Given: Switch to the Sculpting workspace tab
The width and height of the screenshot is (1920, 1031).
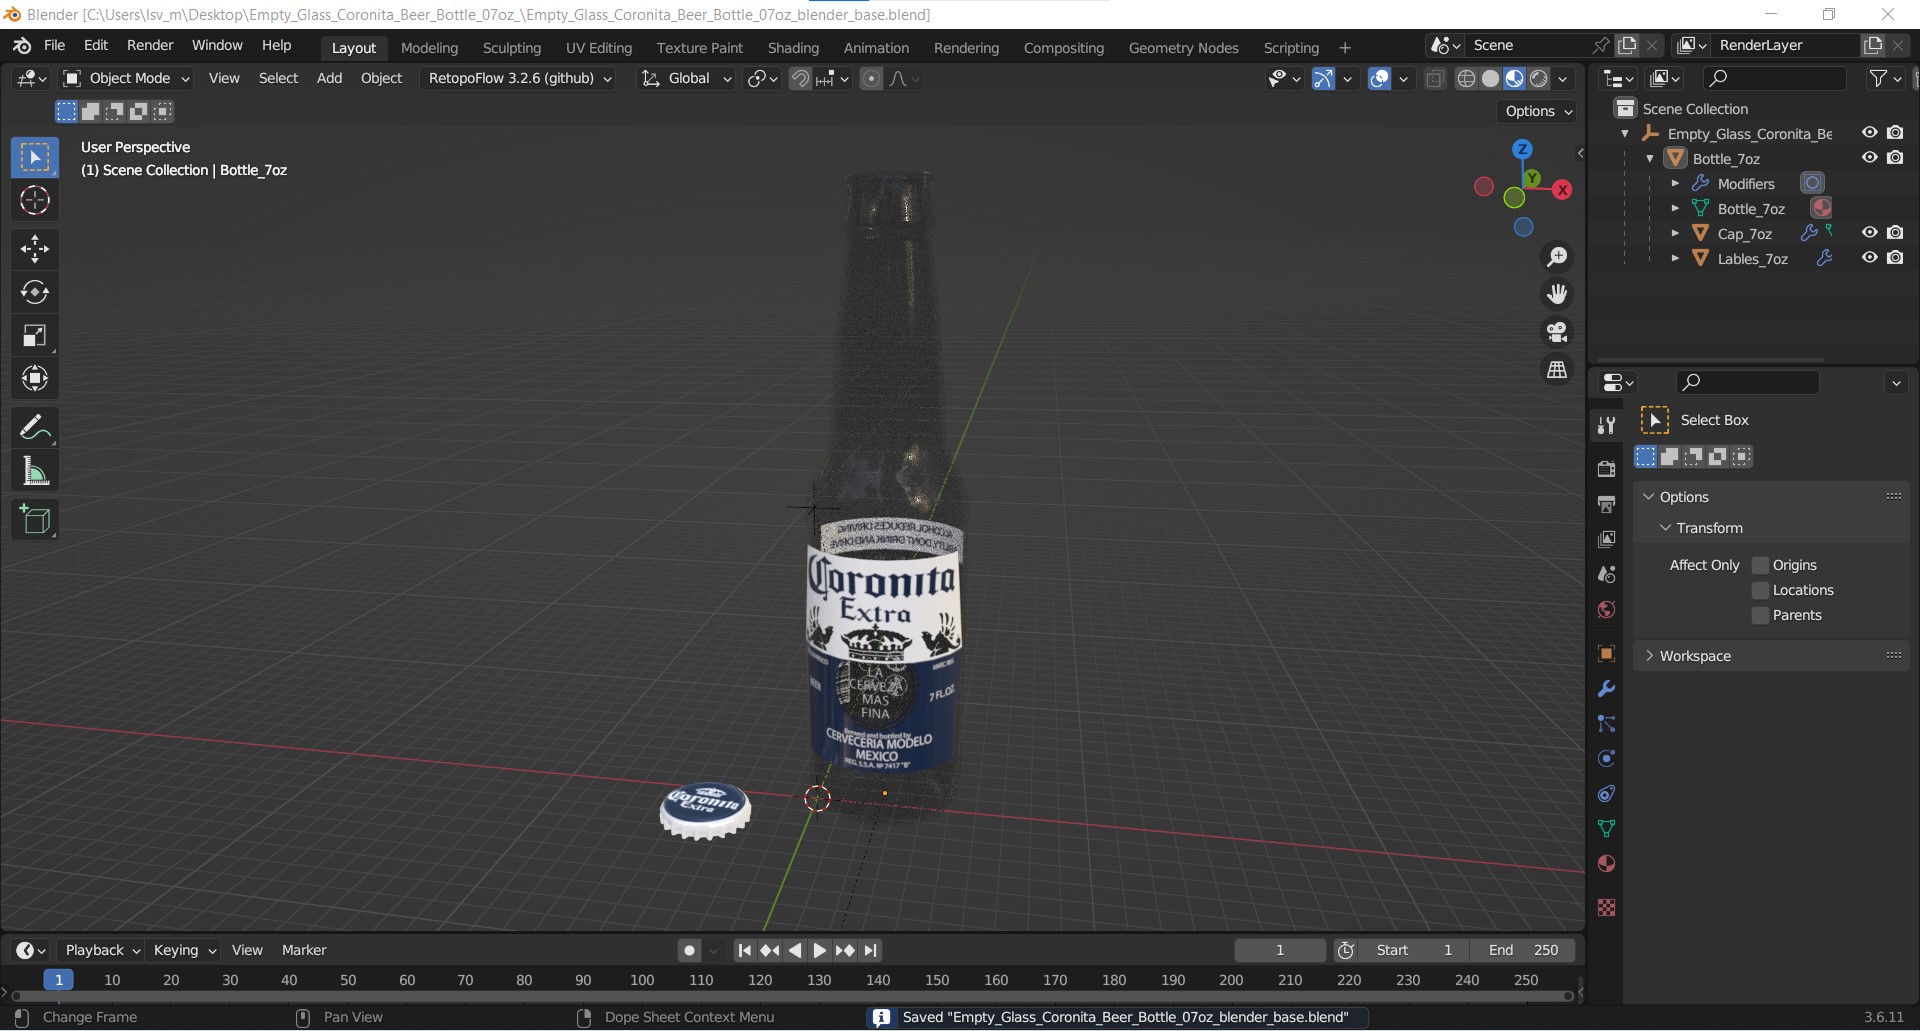Looking at the screenshot, I should point(512,48).
